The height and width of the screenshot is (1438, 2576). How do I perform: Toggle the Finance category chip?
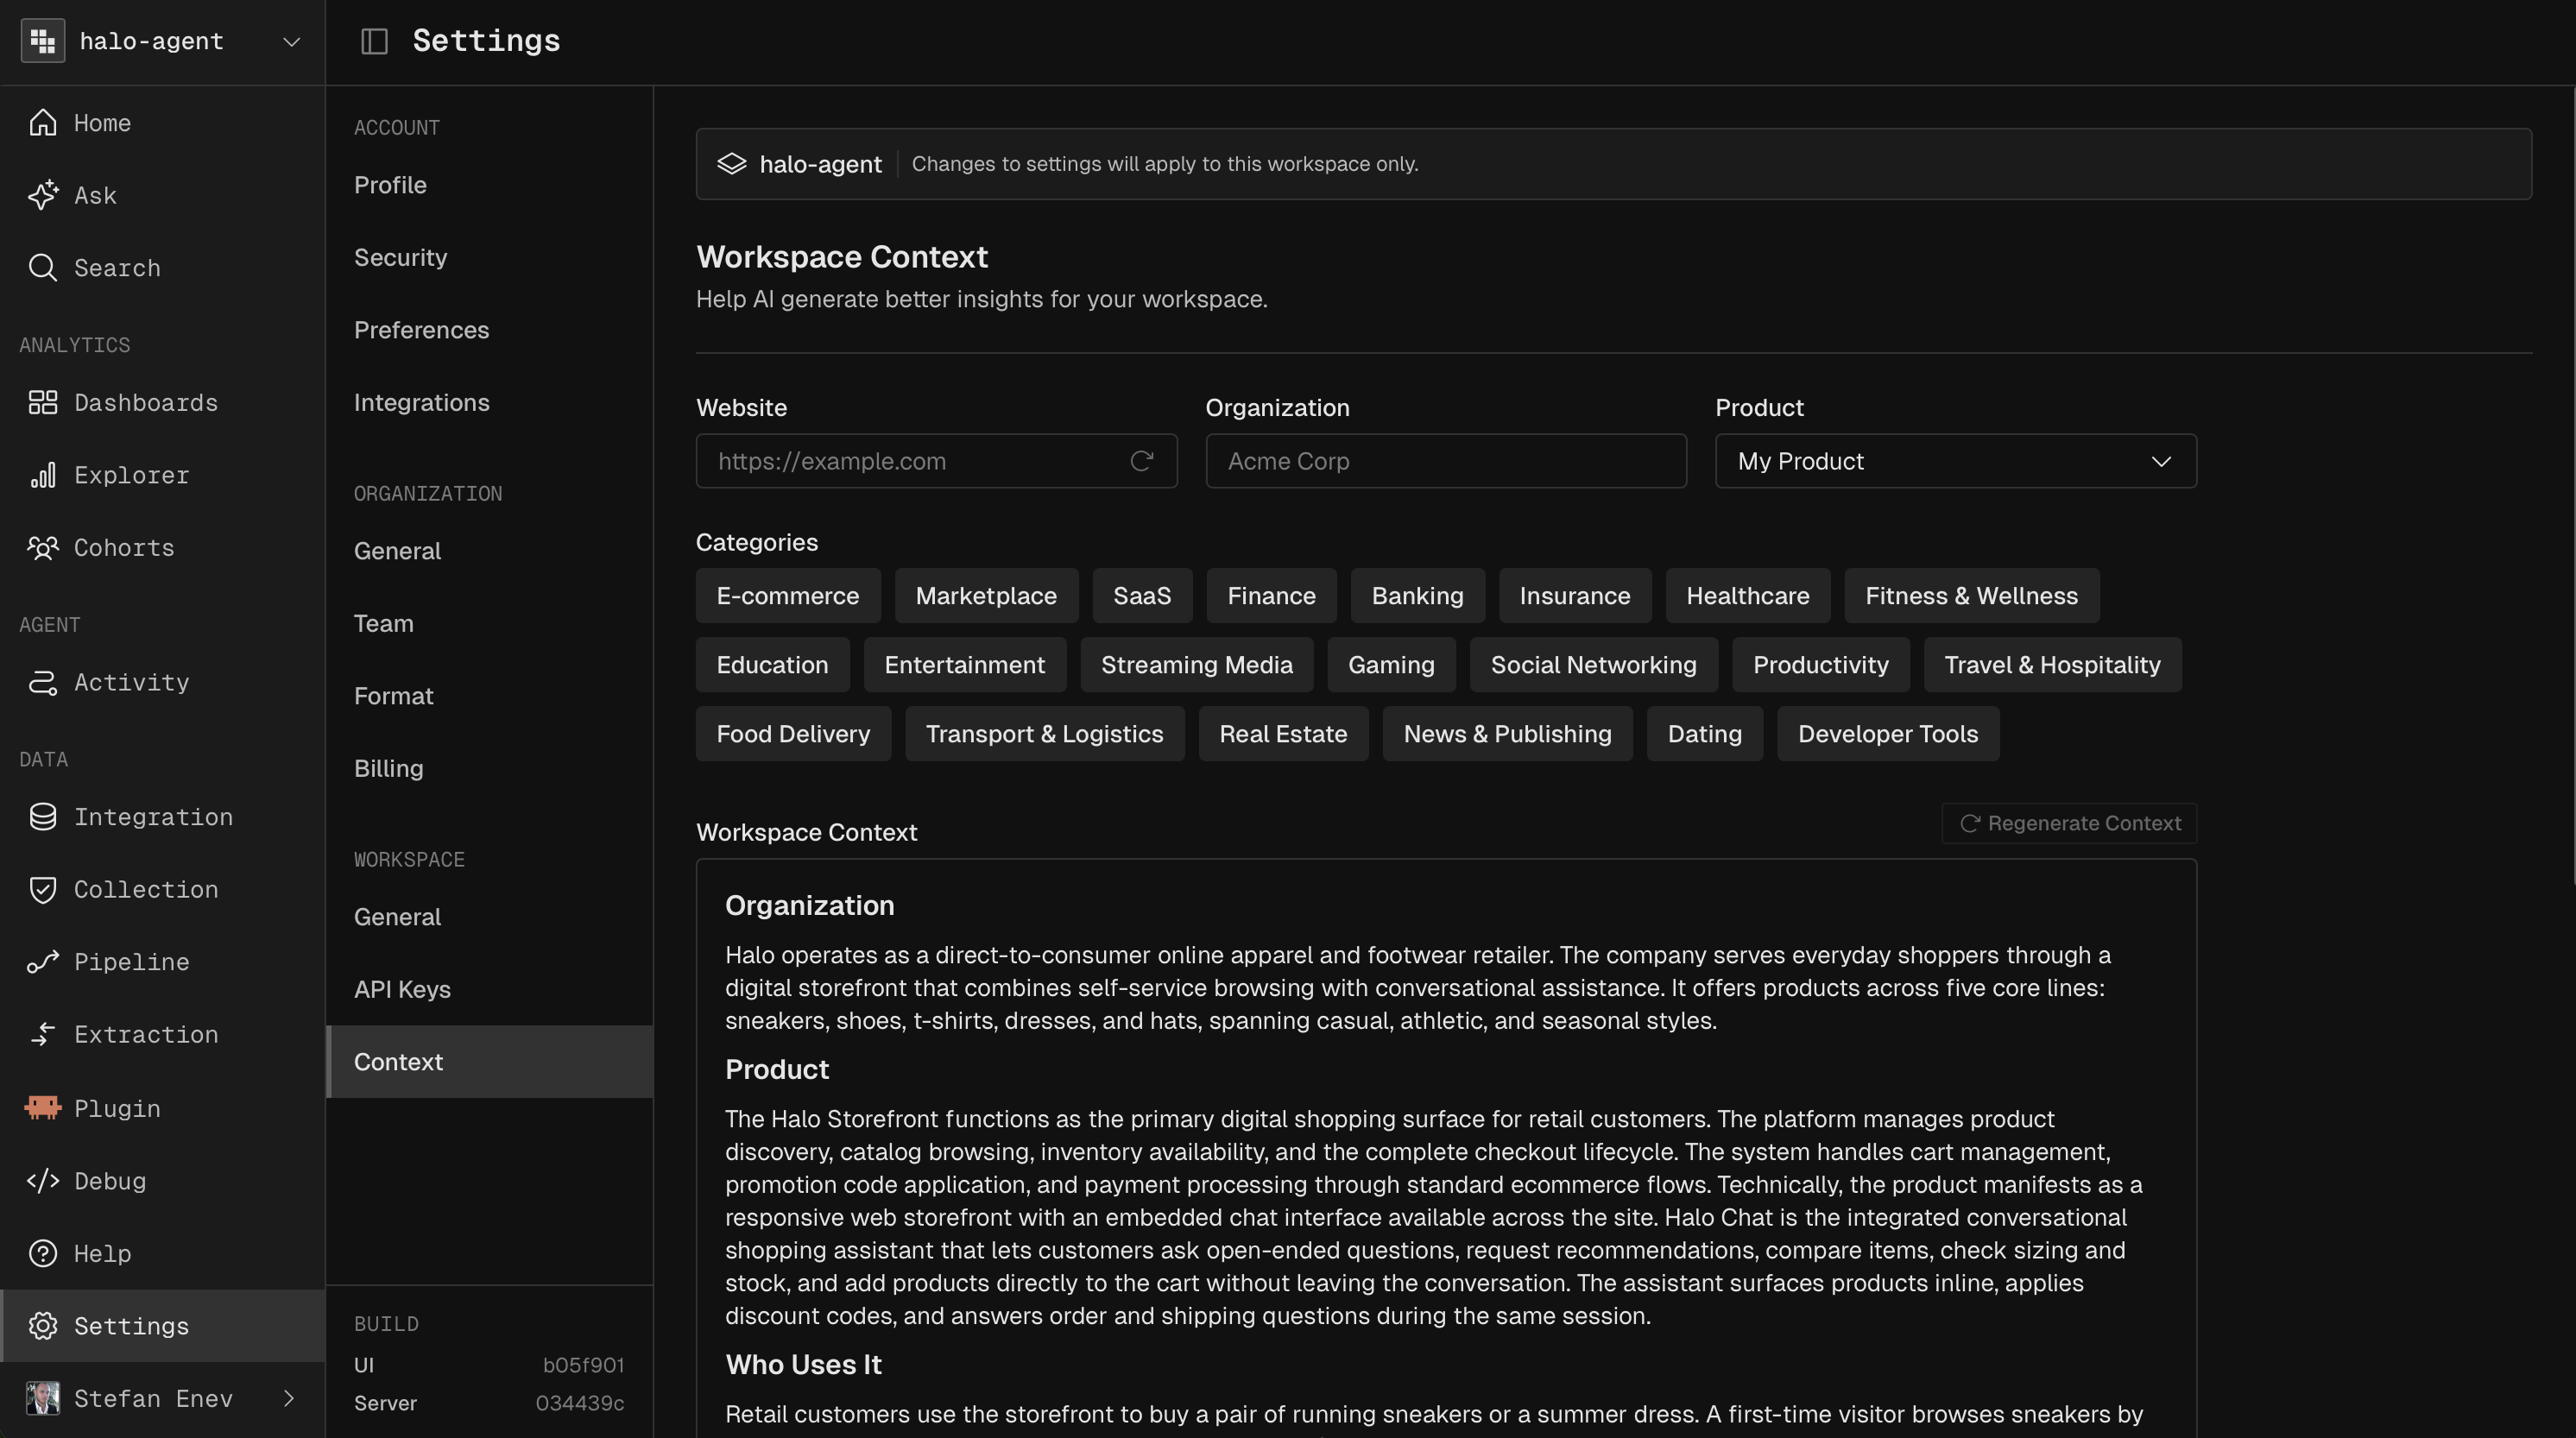coord(1271,596)
